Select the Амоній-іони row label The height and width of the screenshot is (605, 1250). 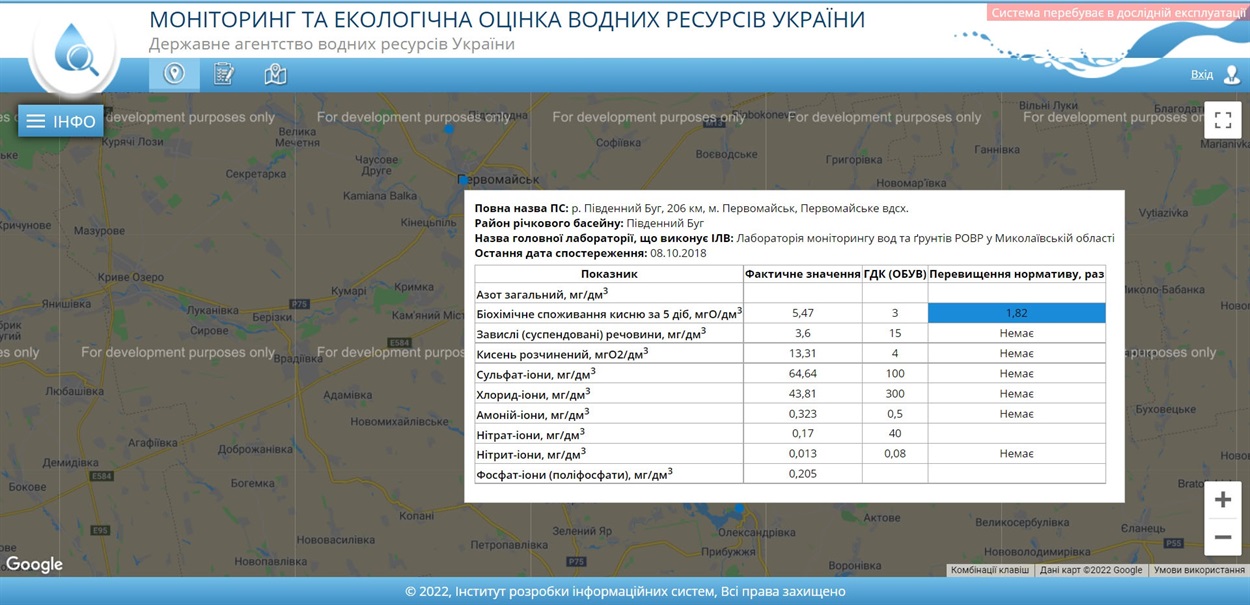[532, 414]
